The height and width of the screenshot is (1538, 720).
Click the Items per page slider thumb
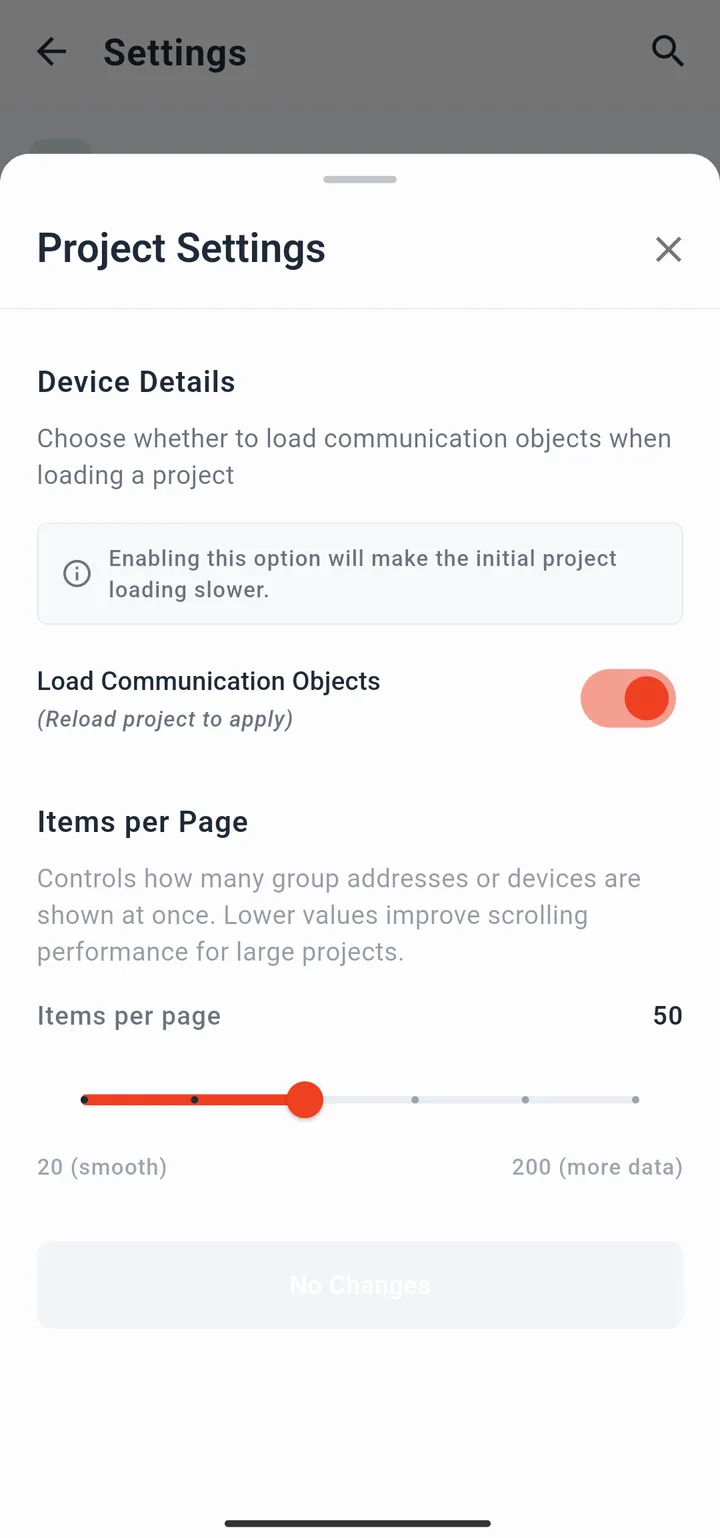pos(305,1100)
